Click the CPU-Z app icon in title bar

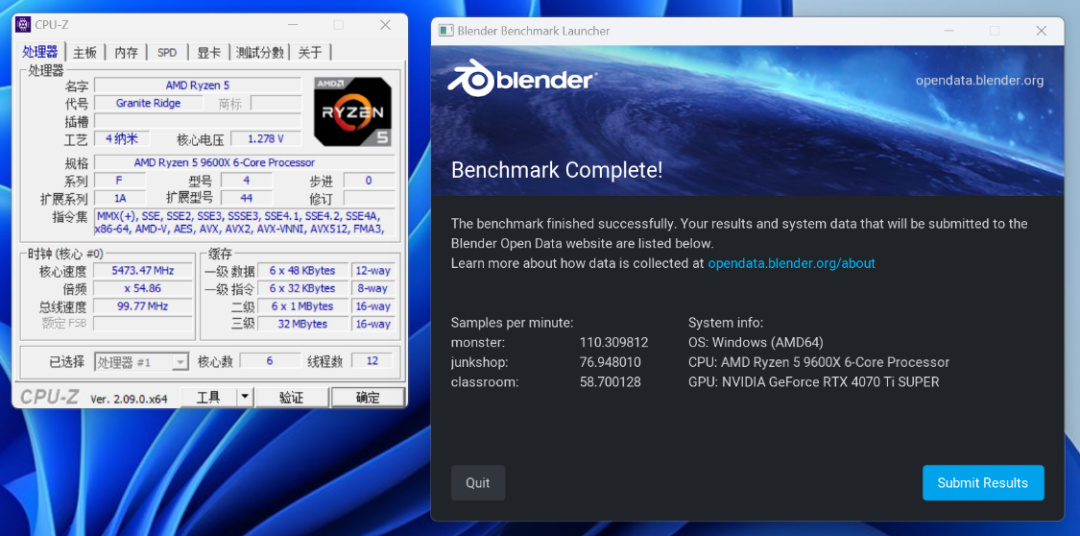(x=23, y=25)
